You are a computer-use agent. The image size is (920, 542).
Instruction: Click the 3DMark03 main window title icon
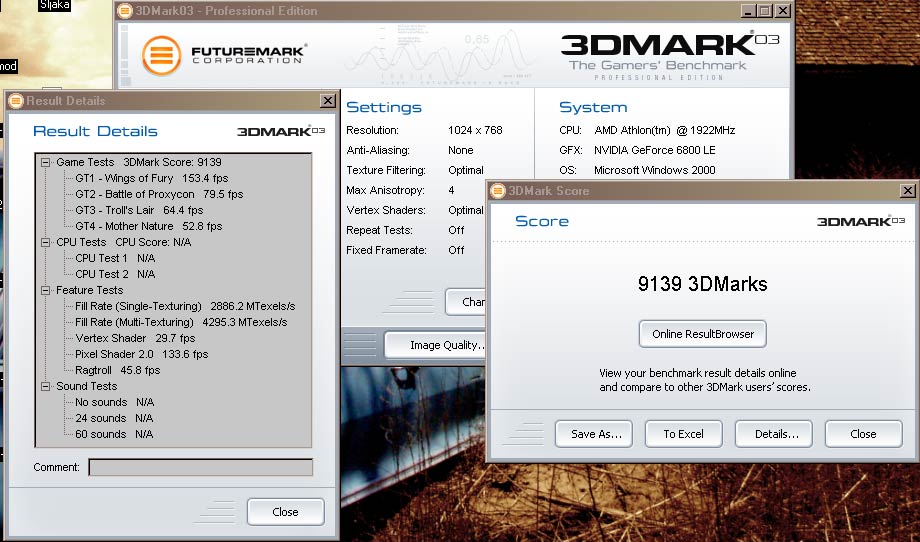pos(124,11)
